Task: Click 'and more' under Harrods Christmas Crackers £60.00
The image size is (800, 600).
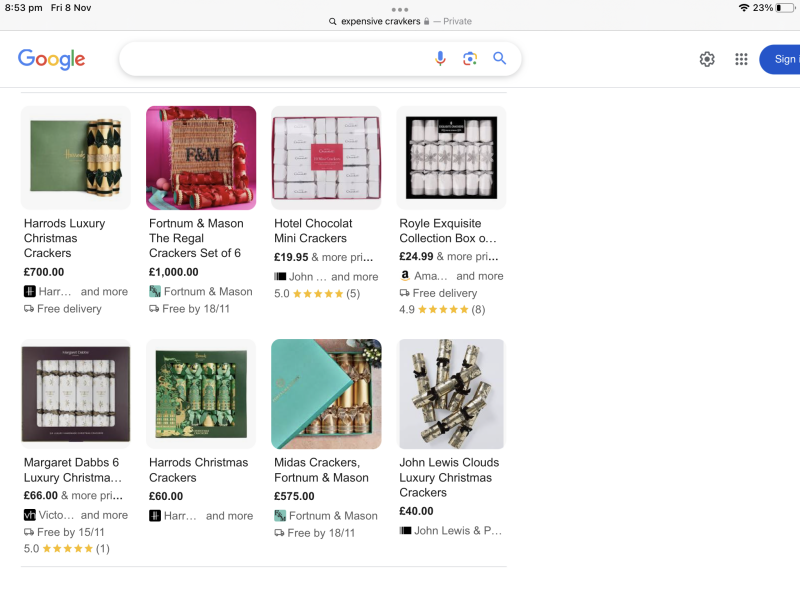Action: pyautogui.click(x=229, y=515)
